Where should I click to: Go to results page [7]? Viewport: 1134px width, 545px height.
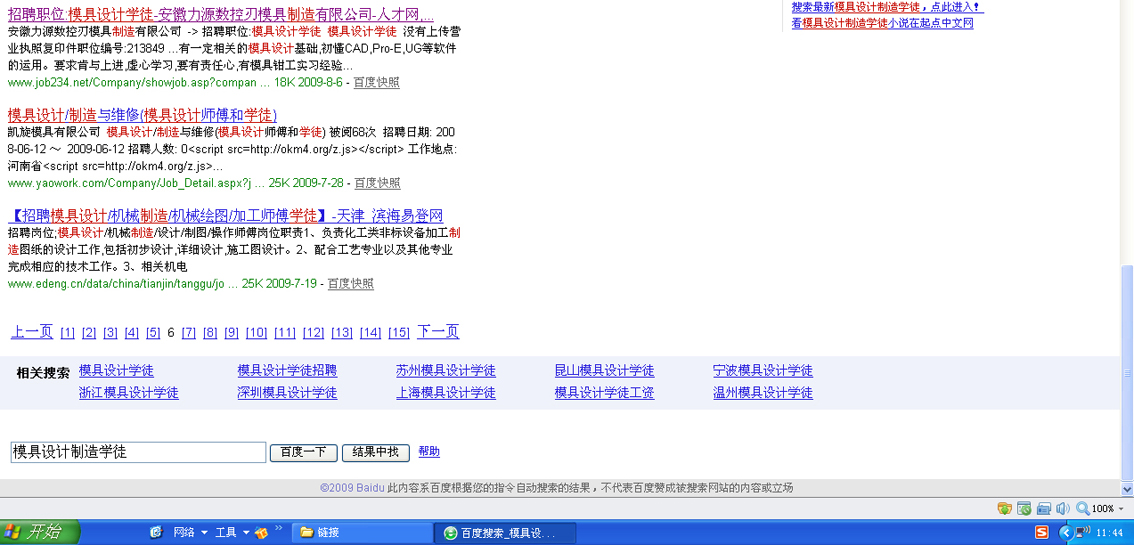pyautogui.click(x=189, y=332)
